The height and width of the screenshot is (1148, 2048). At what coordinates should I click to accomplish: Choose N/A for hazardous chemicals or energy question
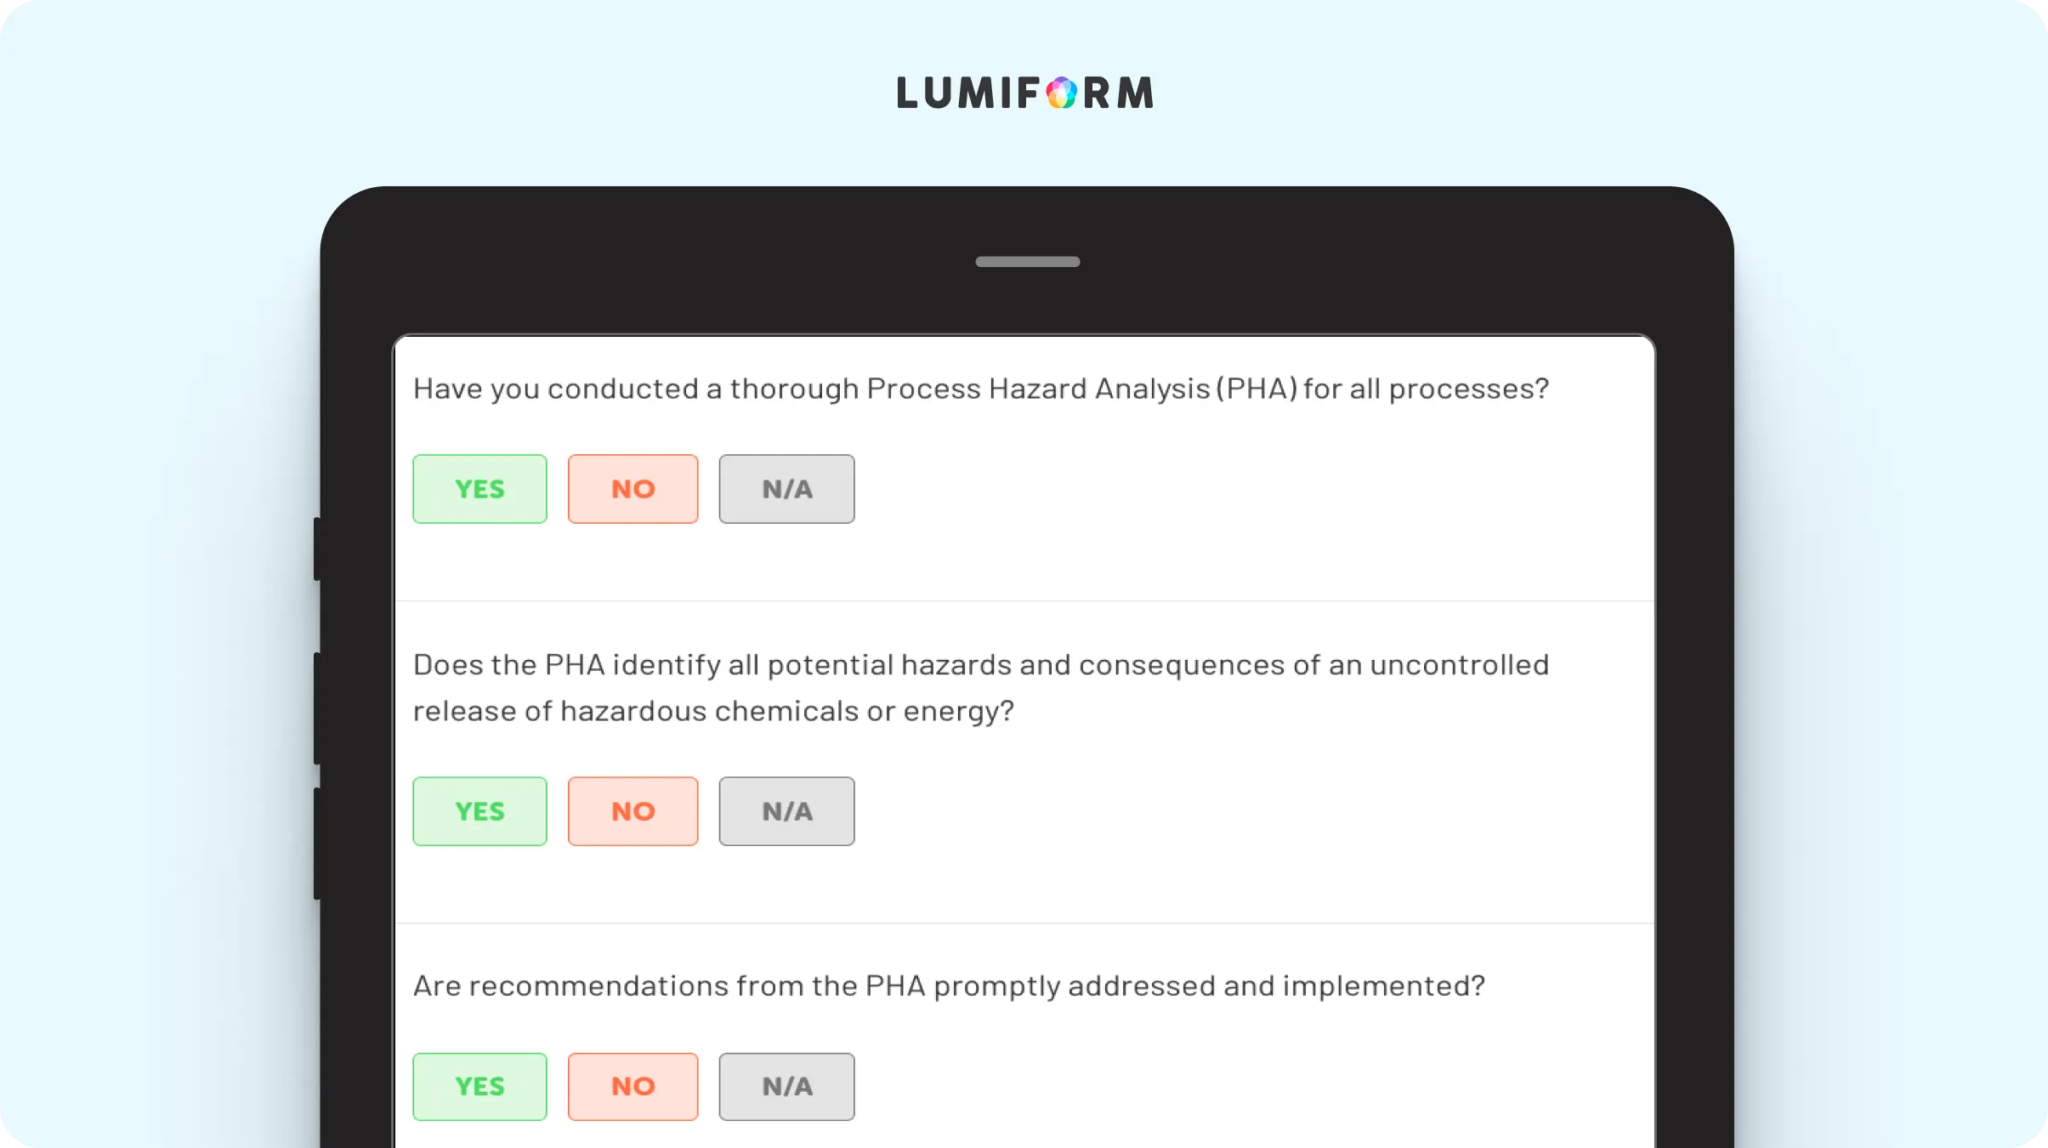click(x=787, y=811)
